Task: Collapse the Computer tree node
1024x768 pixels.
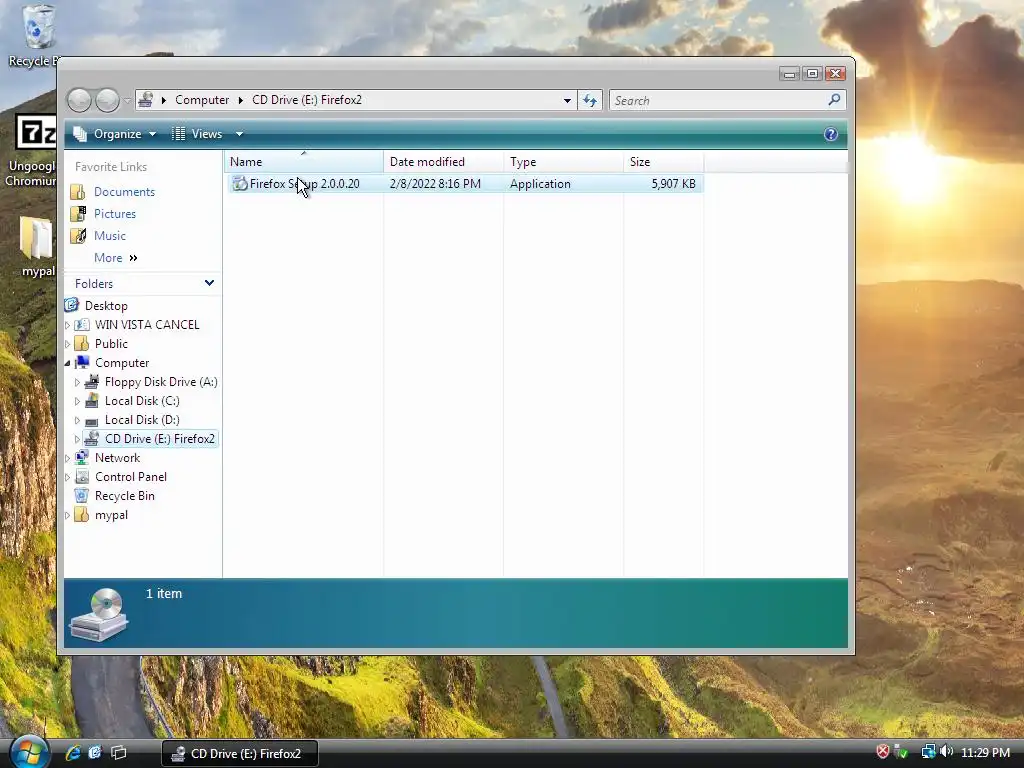Action: 67,363
